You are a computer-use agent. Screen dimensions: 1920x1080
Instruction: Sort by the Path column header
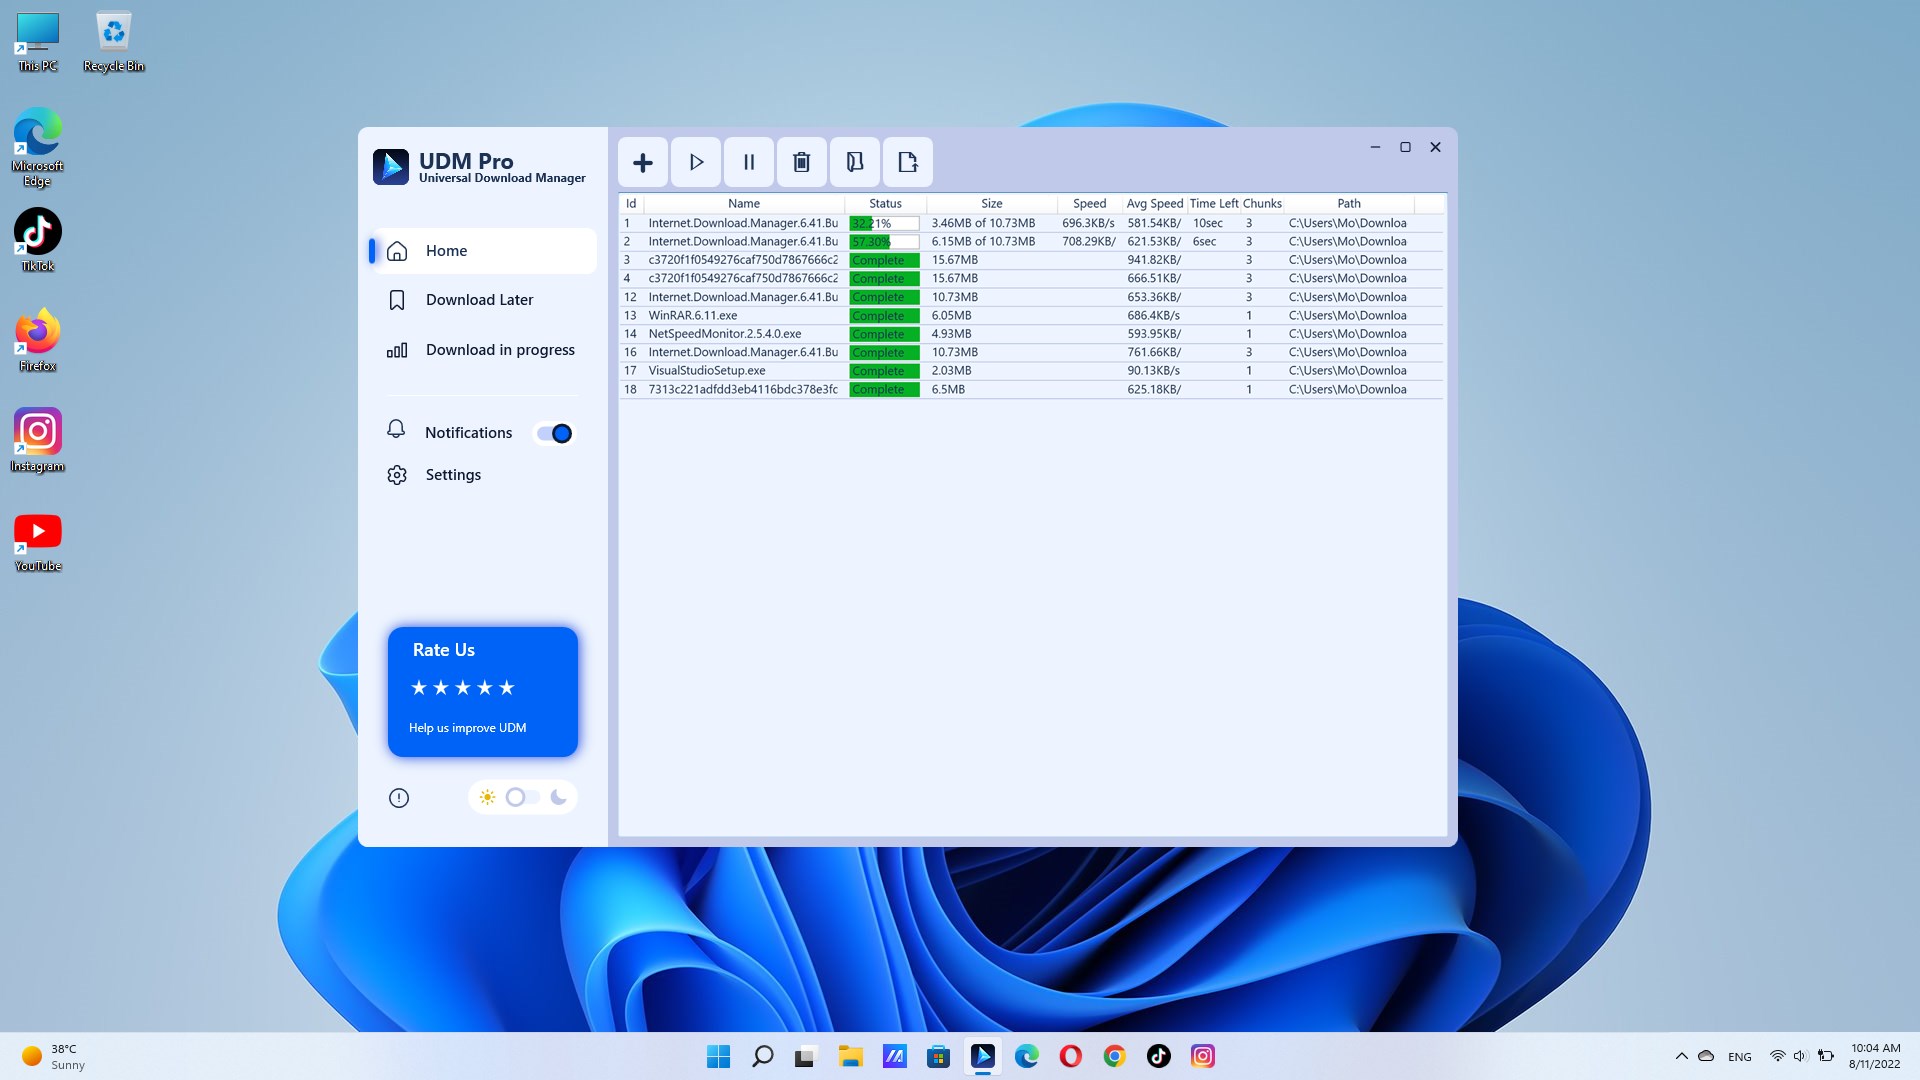[1349, 203]
